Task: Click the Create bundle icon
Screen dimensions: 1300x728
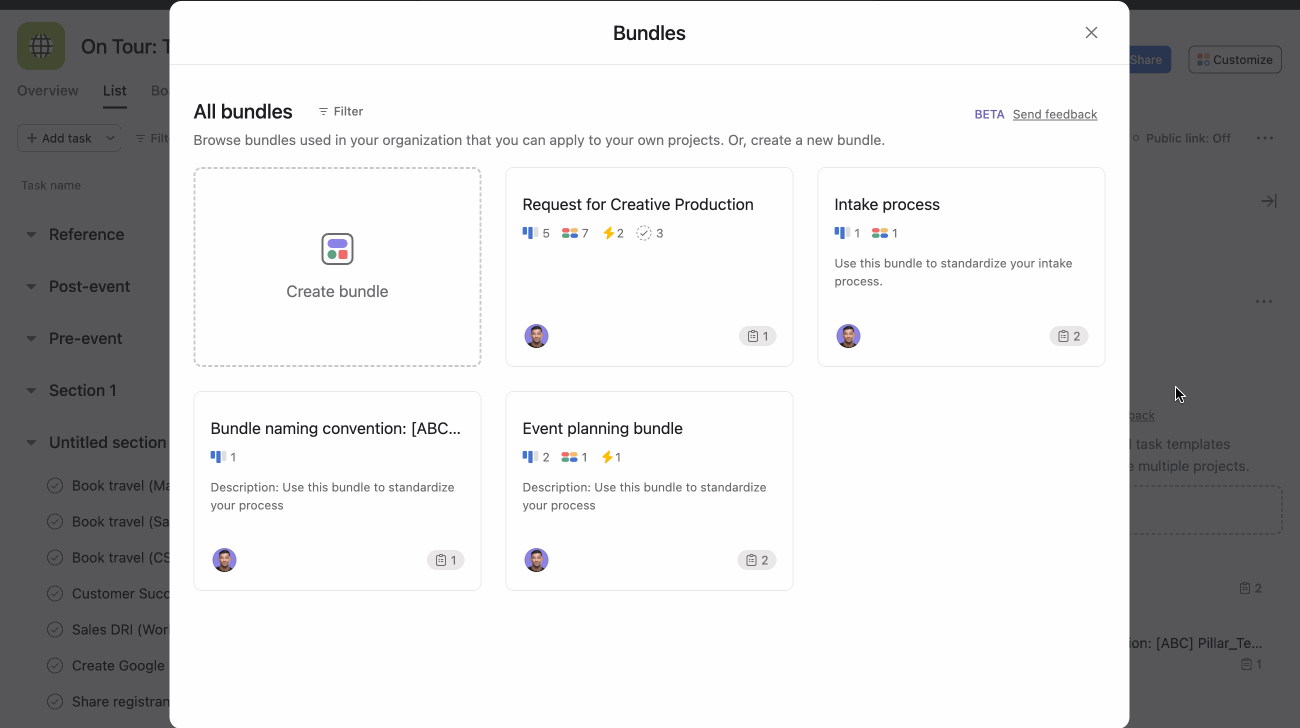Action: click(x=337, y=248)
